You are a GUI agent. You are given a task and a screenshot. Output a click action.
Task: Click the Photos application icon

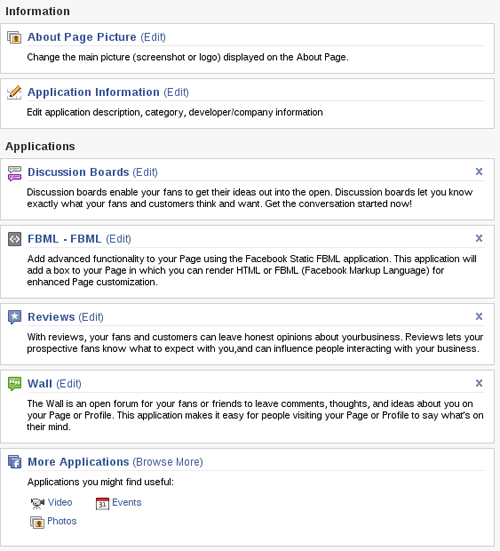(x=37, y=522)
